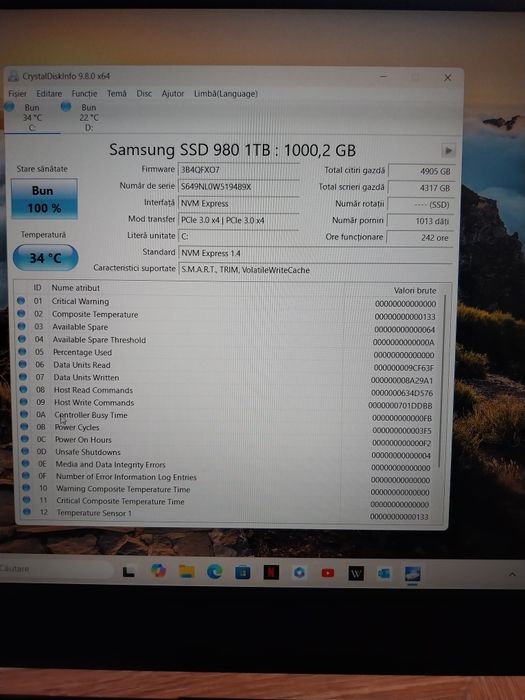Image resolution: width=525 pixels, height=700 pixels.
Task: Open Copilot from the taskbar
Action: click(x=158, y=571)
